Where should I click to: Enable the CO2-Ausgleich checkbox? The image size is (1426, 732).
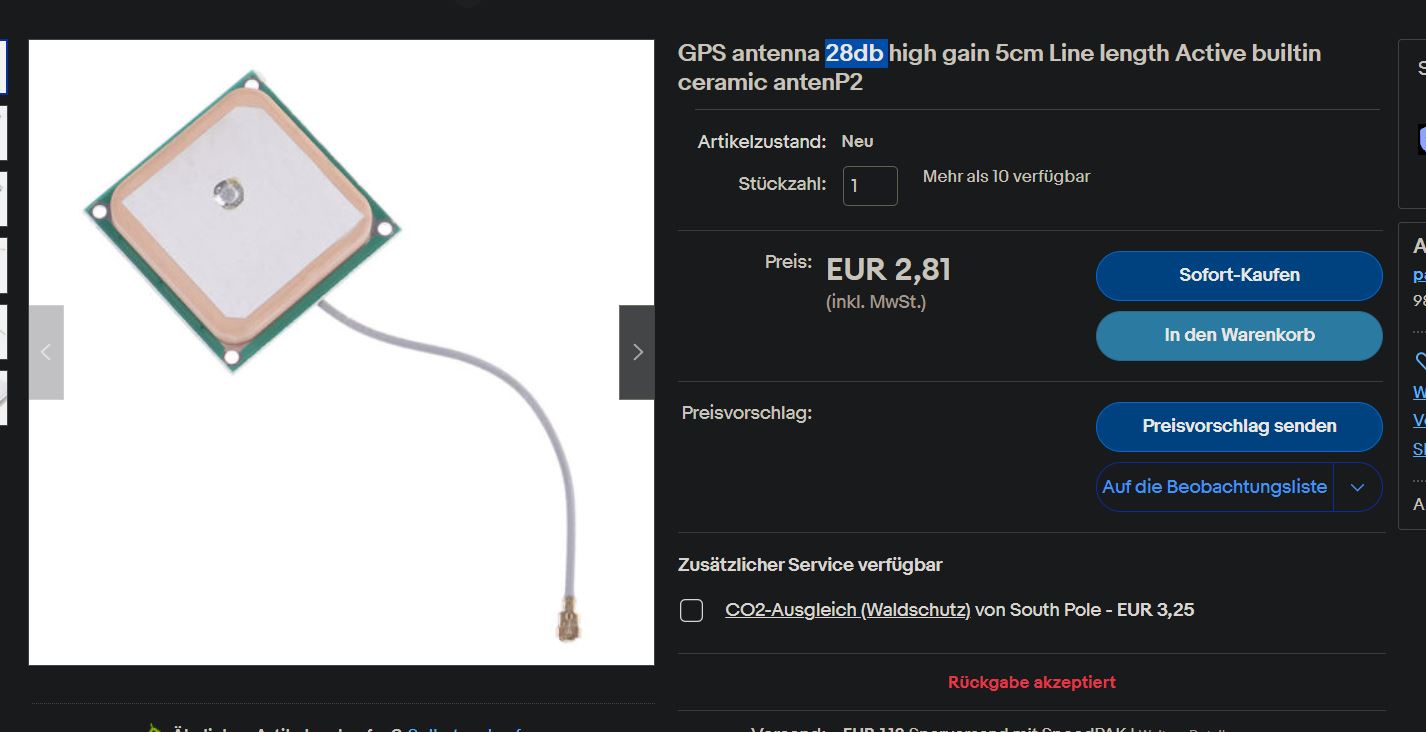click(x=691, y=610)
